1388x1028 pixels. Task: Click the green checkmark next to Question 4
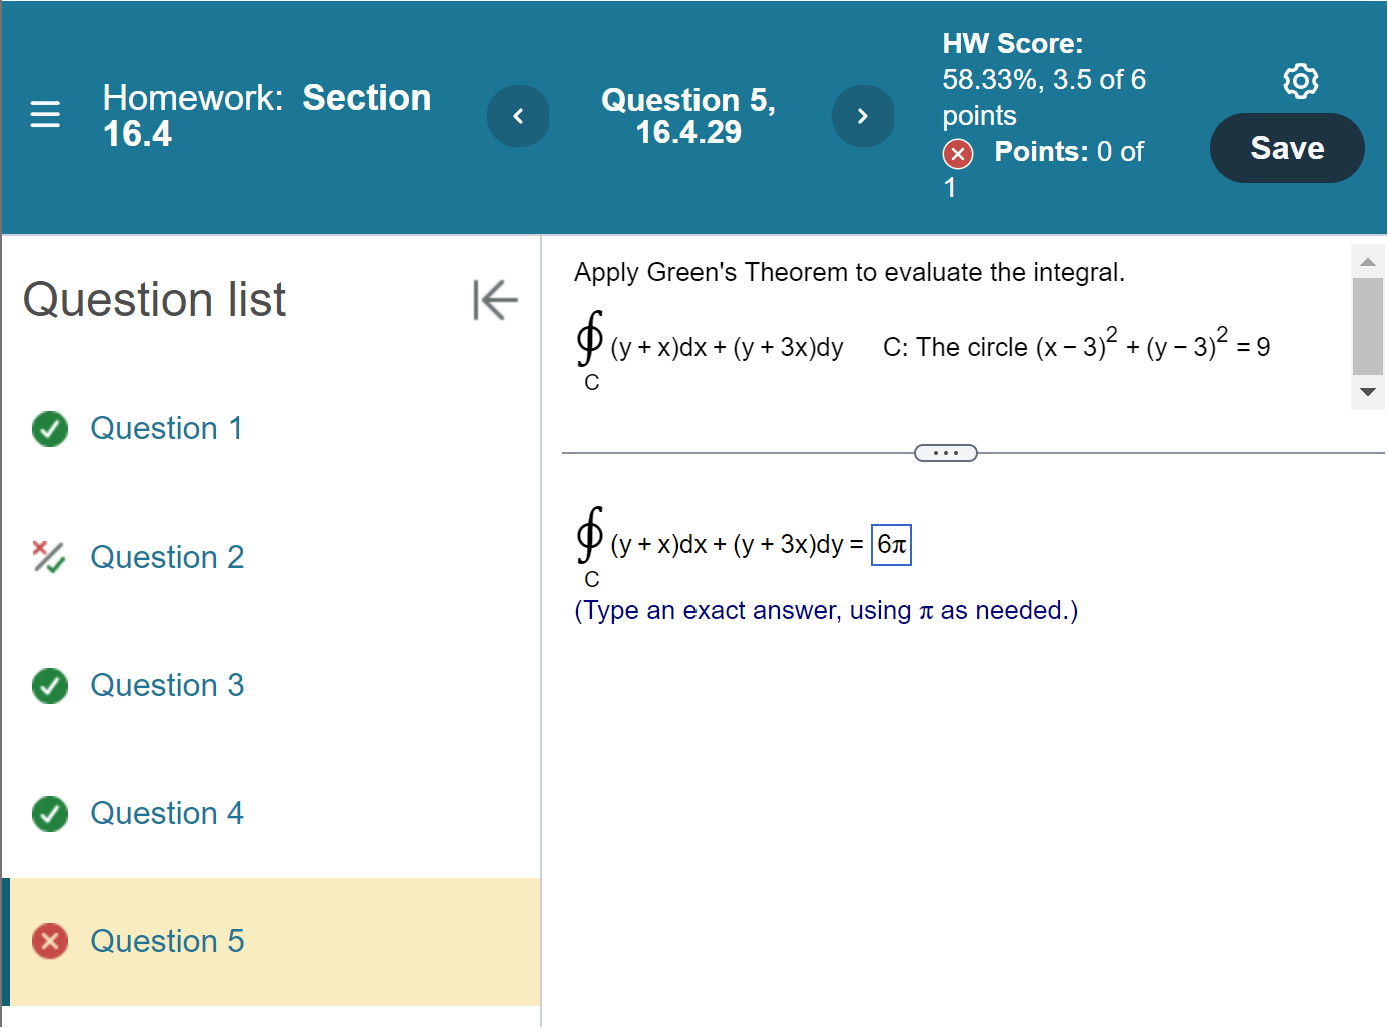(x=49, y=814)
